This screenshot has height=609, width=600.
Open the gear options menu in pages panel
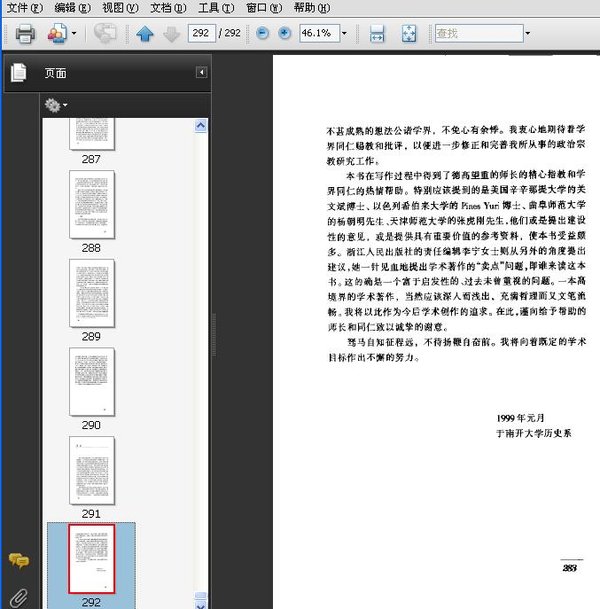[56, 105]
